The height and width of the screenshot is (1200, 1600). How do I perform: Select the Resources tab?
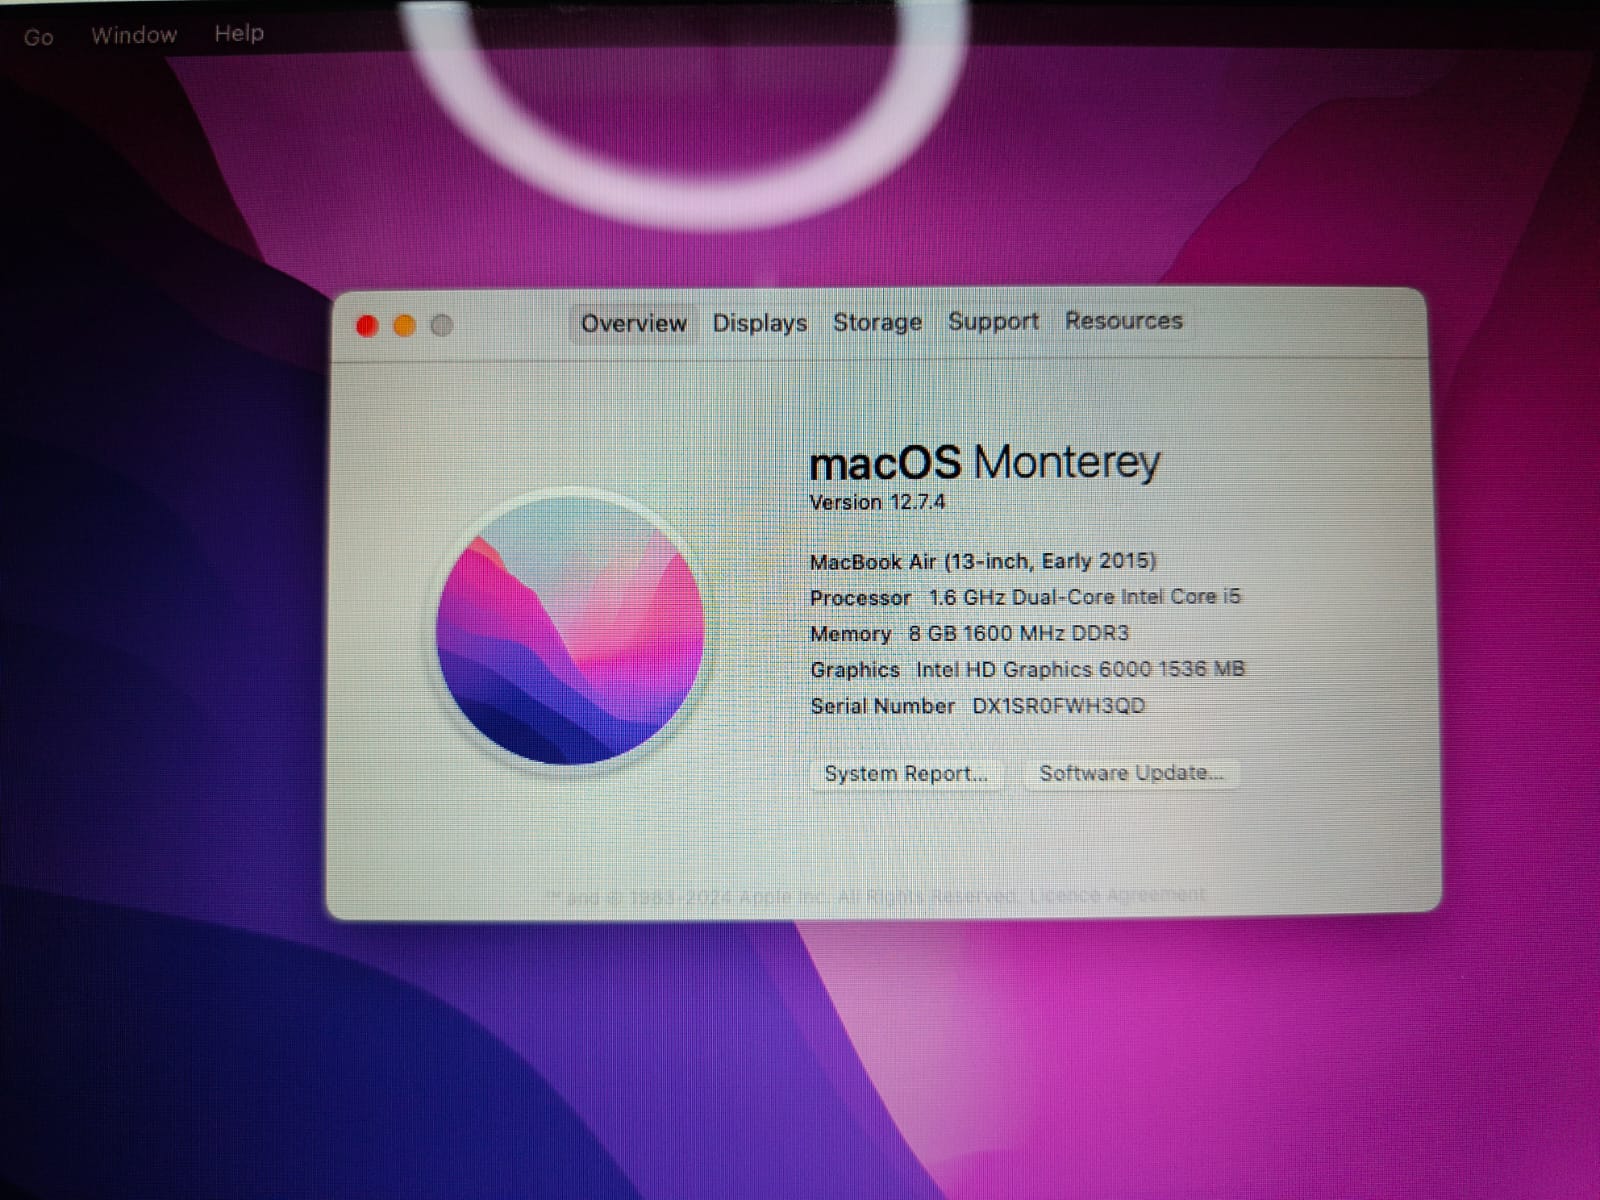coord(1123,320)
